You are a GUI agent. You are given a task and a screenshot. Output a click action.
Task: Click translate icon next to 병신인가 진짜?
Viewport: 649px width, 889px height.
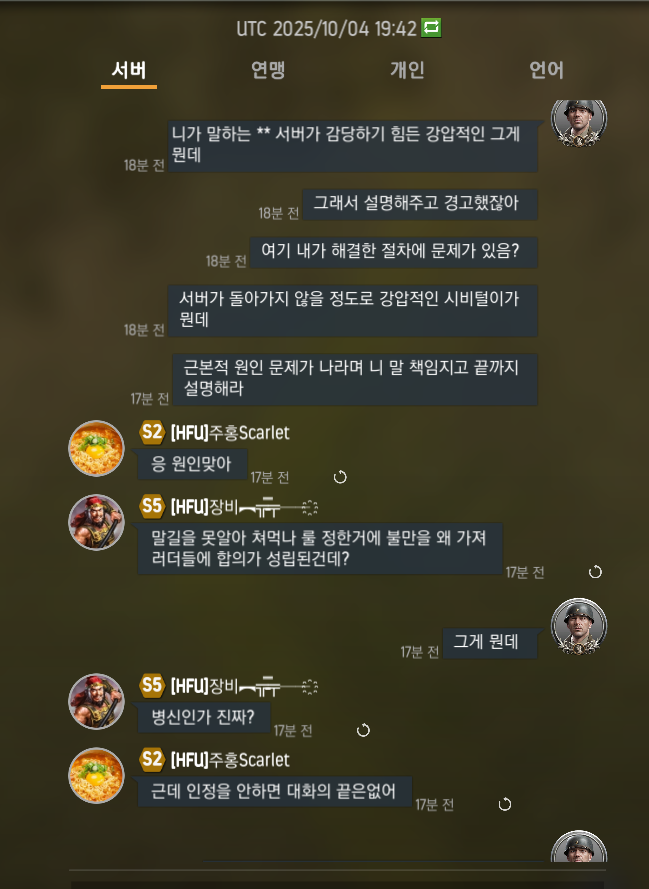point(363,730)
